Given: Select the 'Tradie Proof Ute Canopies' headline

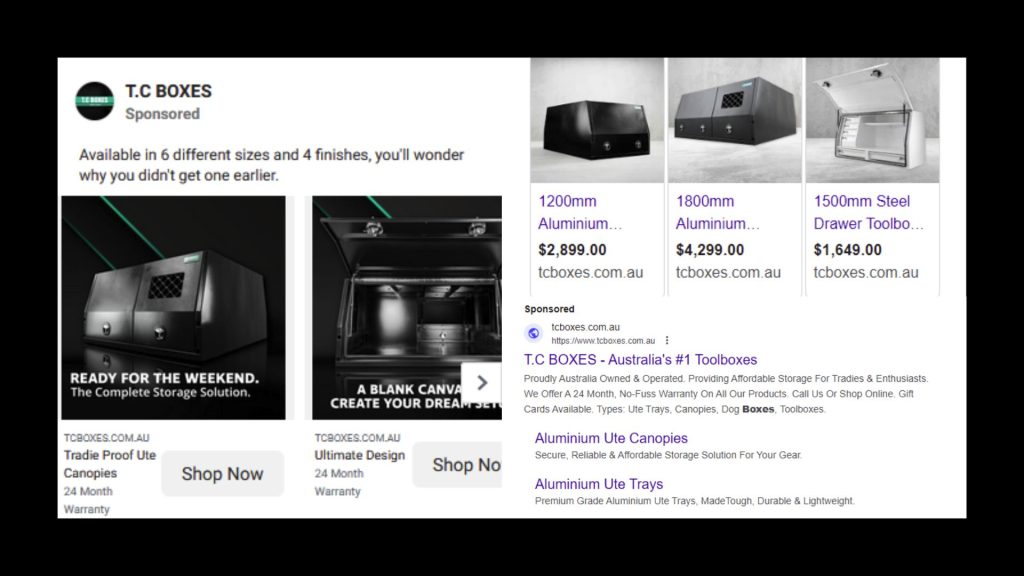Looking at the screenshot, I should 110,464.
